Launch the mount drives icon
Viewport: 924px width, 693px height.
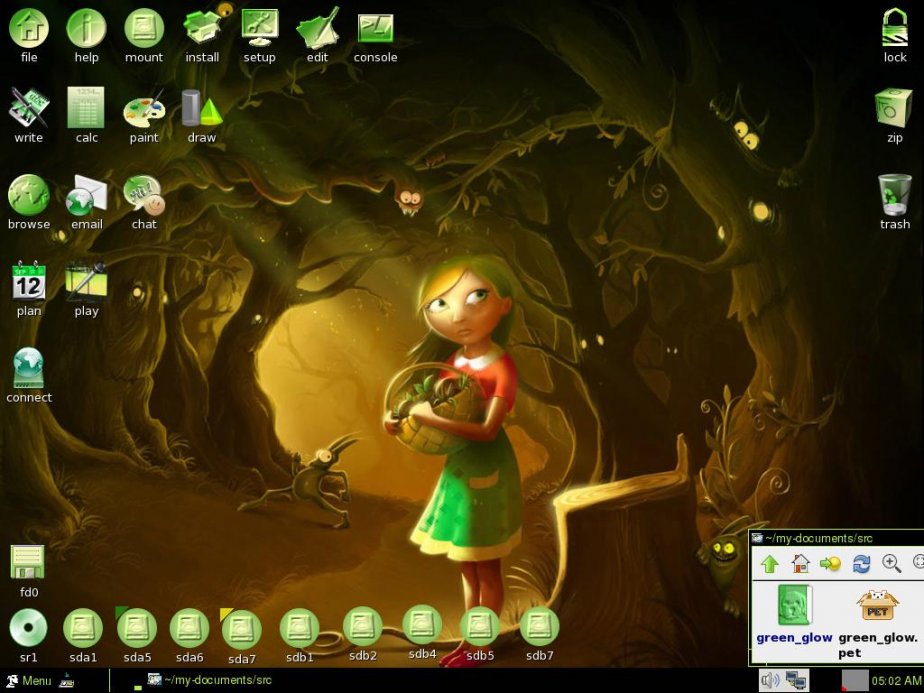[x=144, y=29]
